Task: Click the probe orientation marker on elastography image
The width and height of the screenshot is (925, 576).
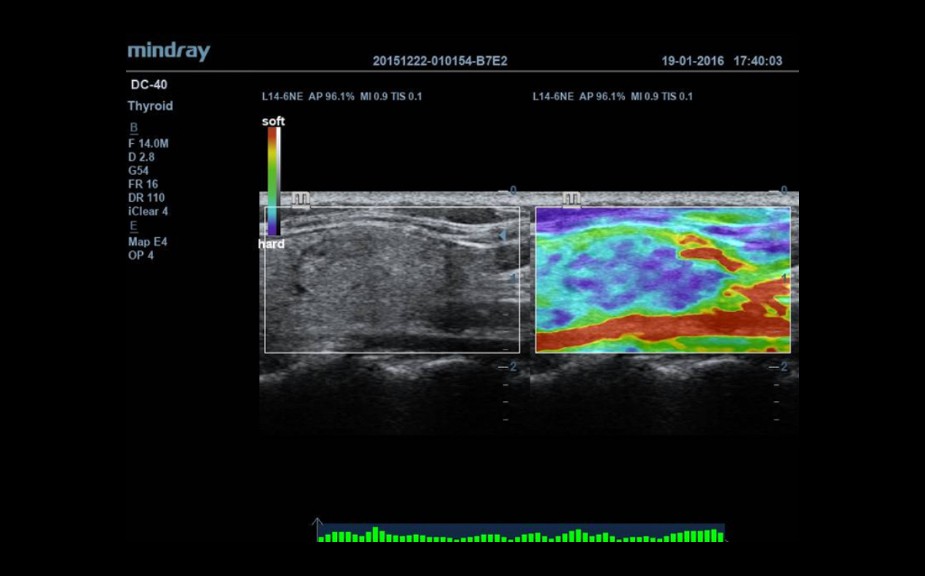Action: click(571, 200)
